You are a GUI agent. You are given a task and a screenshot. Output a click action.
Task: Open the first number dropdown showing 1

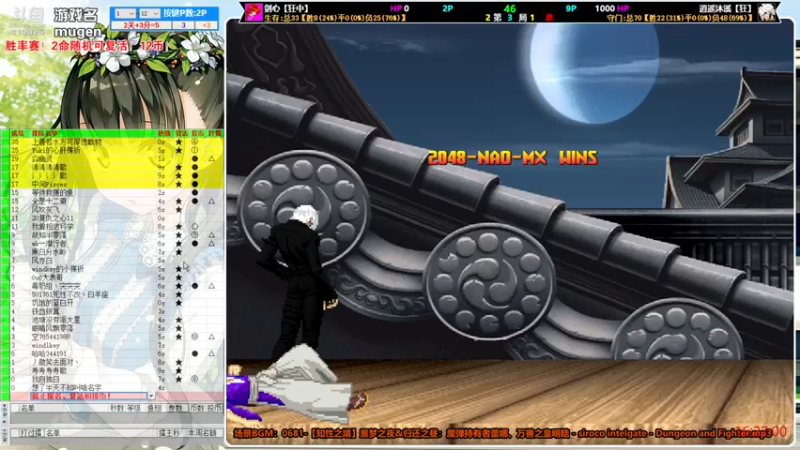125,13
